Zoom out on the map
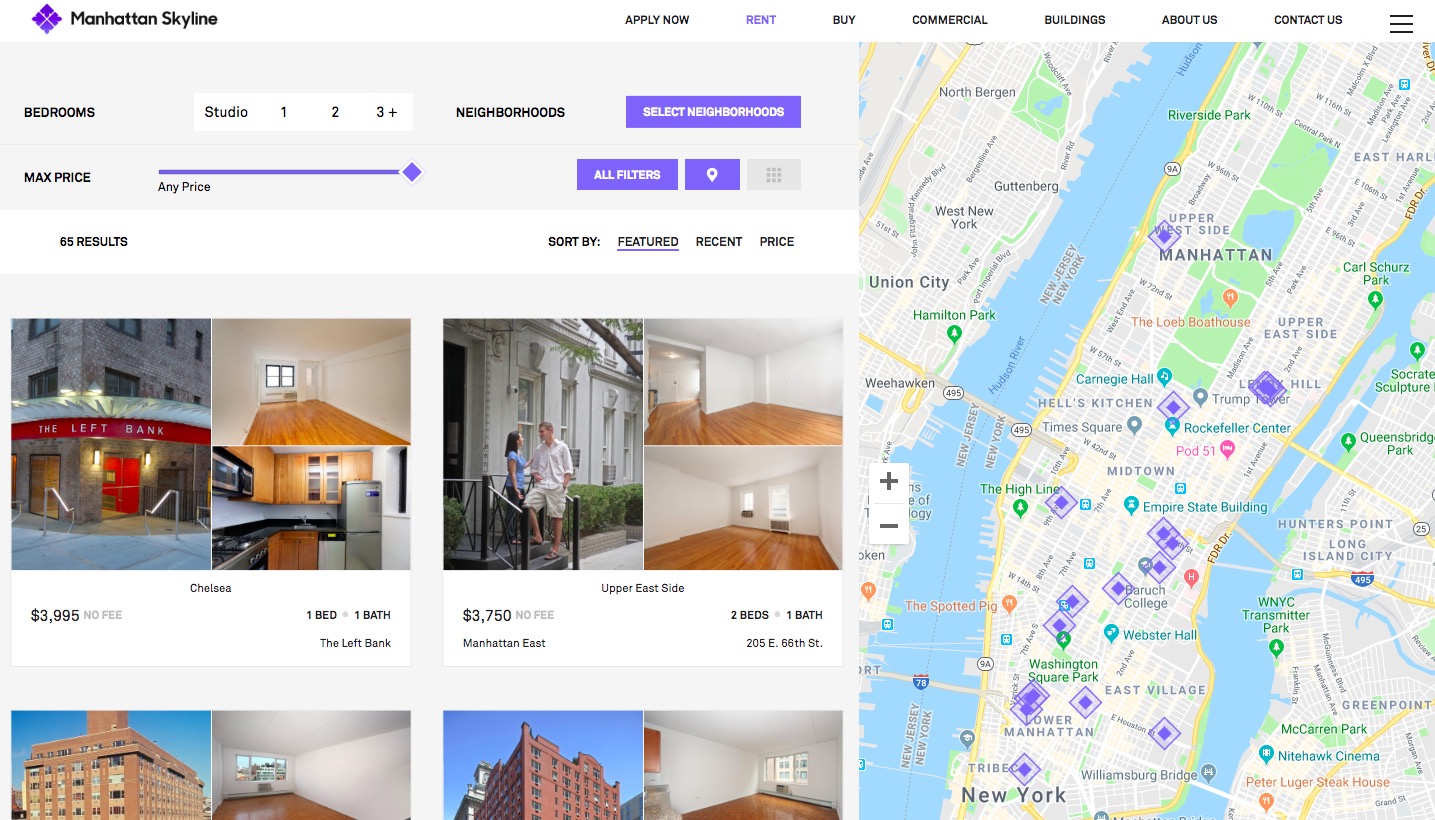 click(x=889, y=525)
